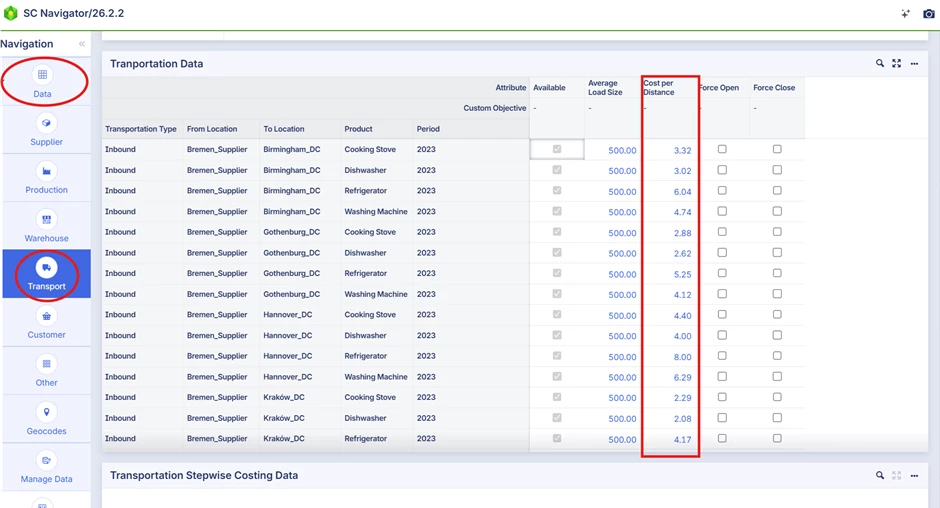
Task: Open the Warehouse navigation icon
Action: (x=46, y=220)
